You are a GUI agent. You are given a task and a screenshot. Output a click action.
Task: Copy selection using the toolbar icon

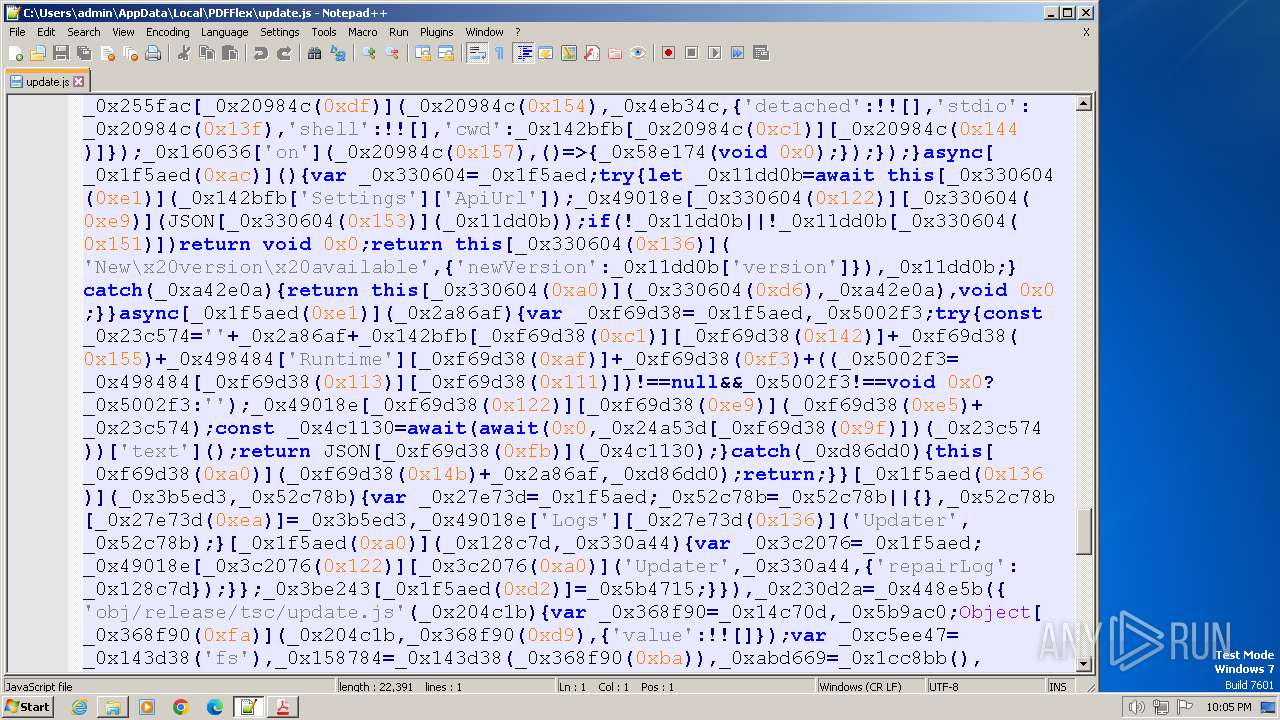pyautogui.click(x=206, y=53)
